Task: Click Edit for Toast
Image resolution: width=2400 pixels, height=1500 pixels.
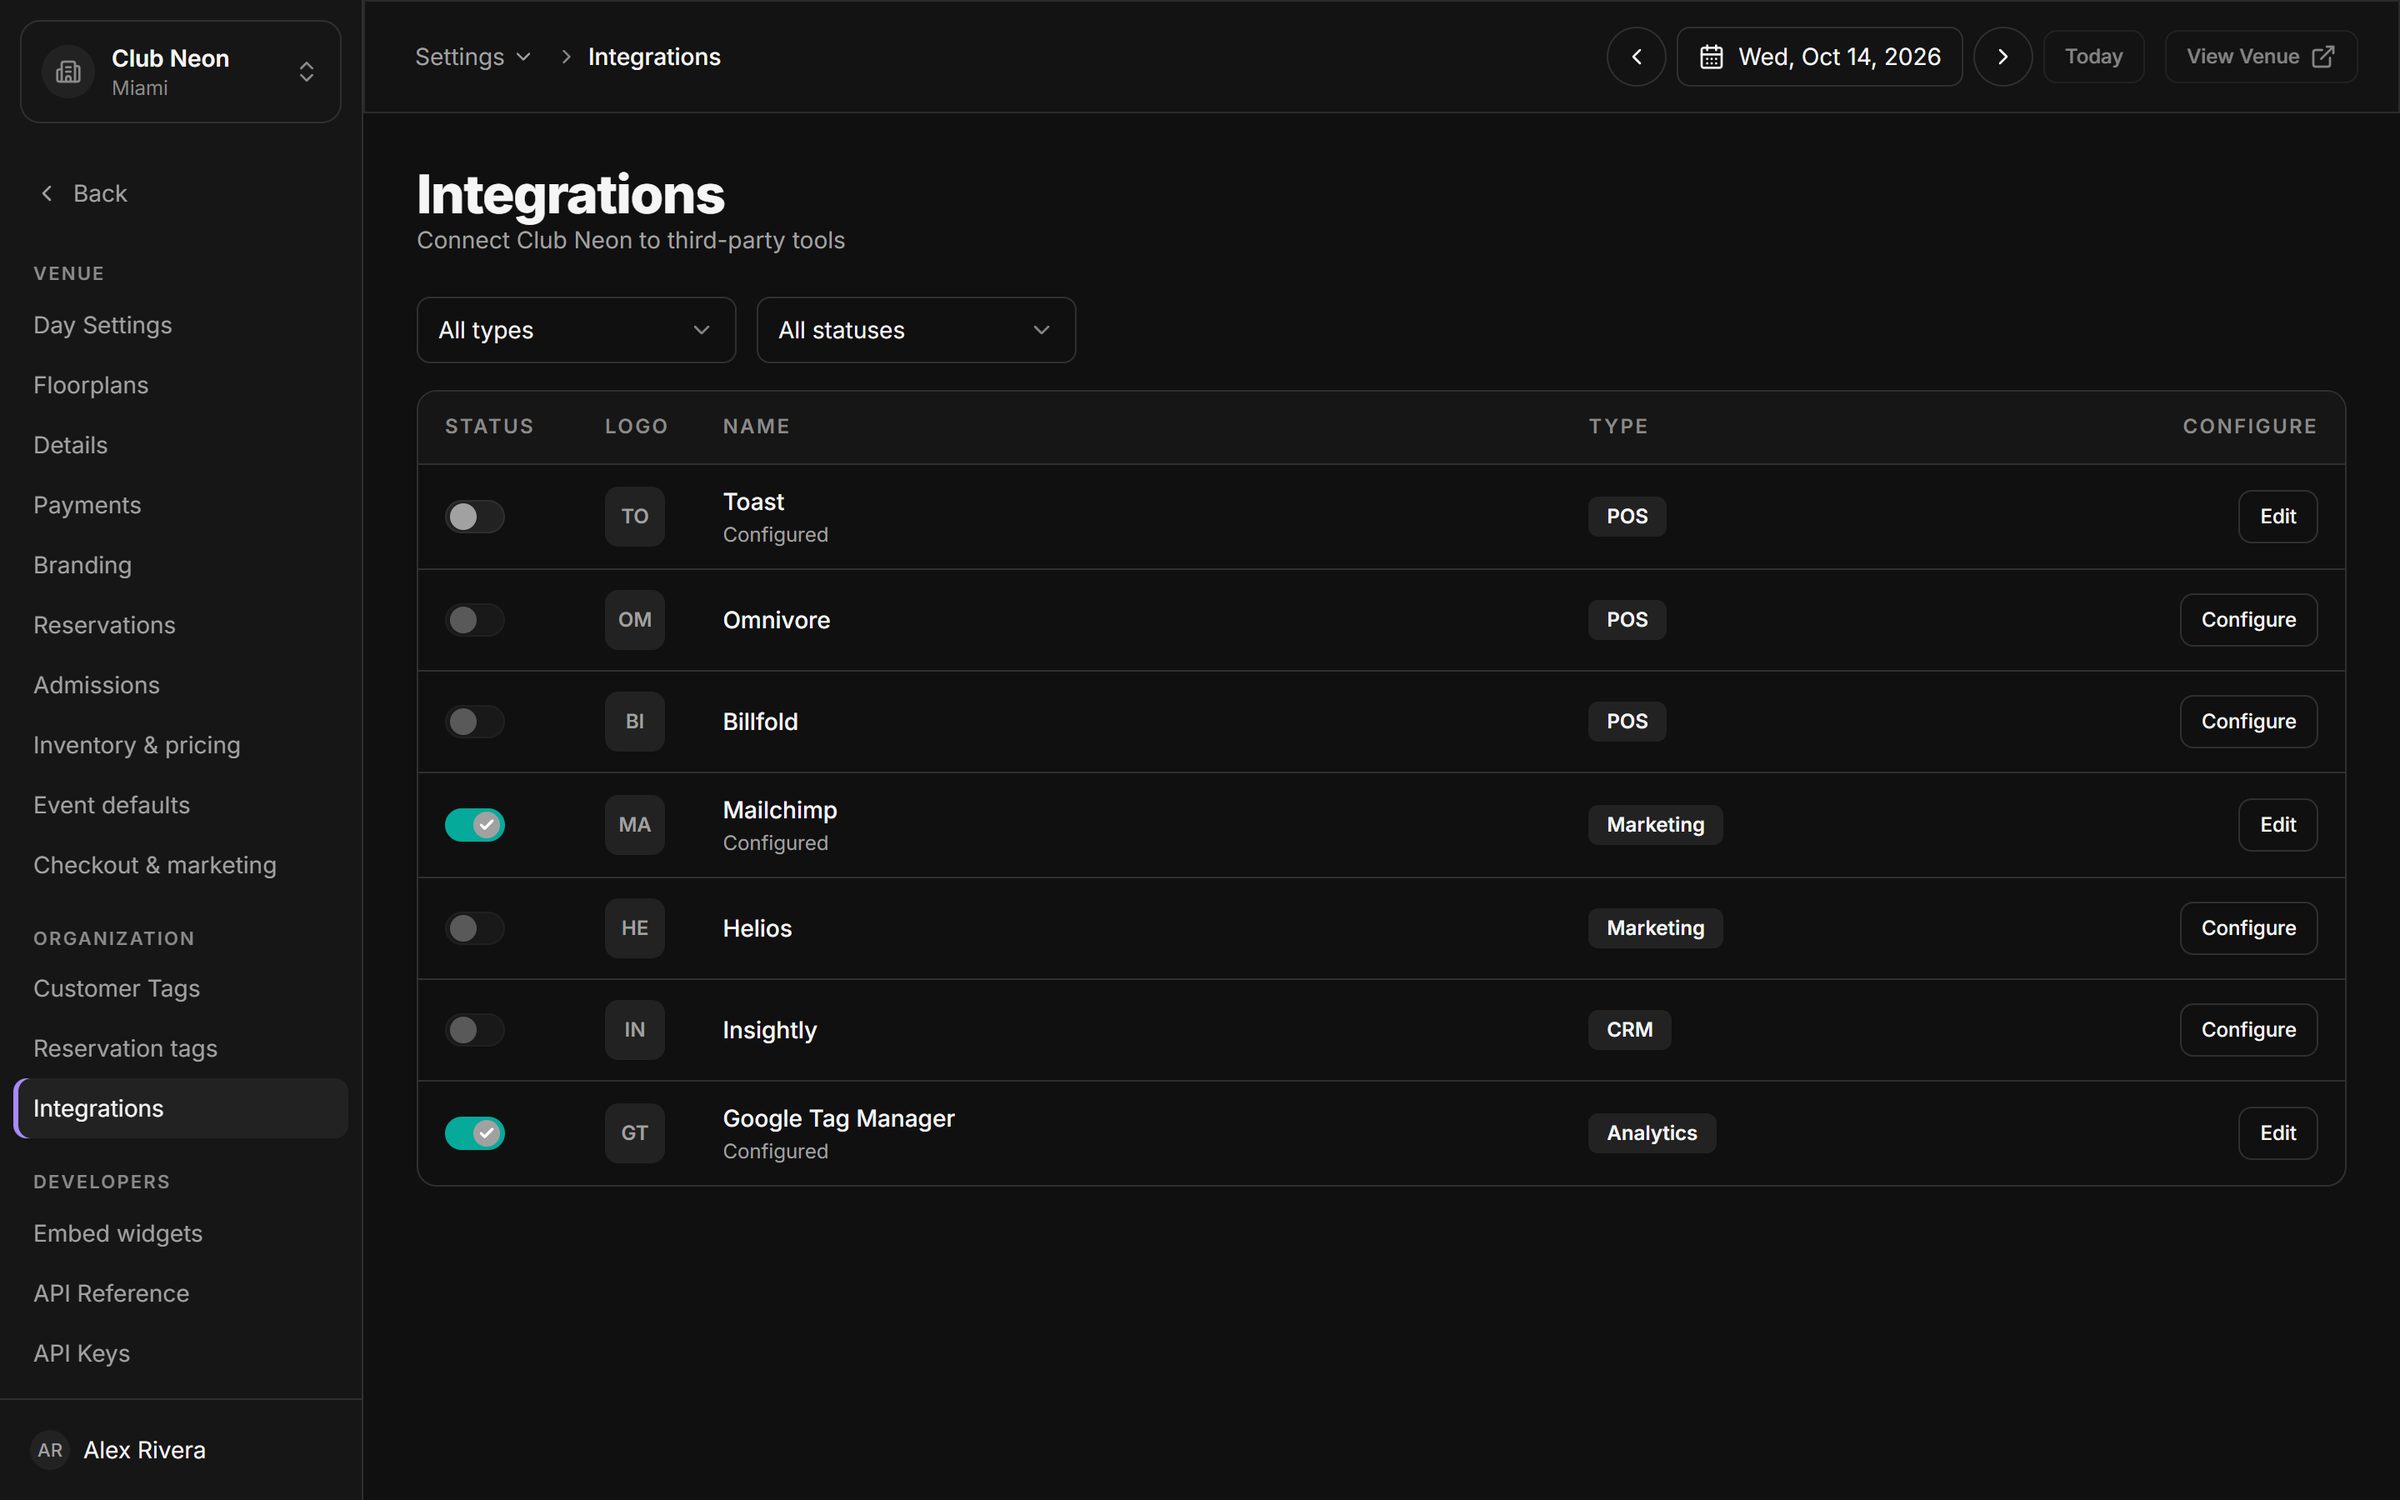Action: pos(2277,516)
